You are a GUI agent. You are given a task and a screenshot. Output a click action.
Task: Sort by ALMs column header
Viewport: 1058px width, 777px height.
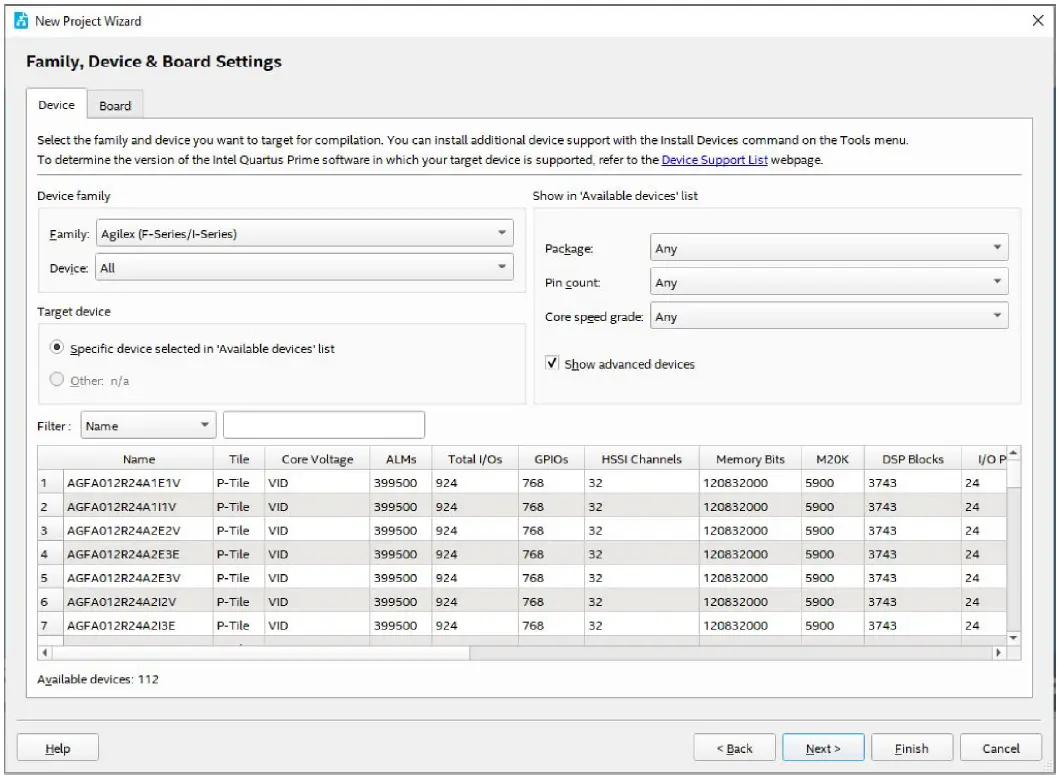click(x=395, y=459)
